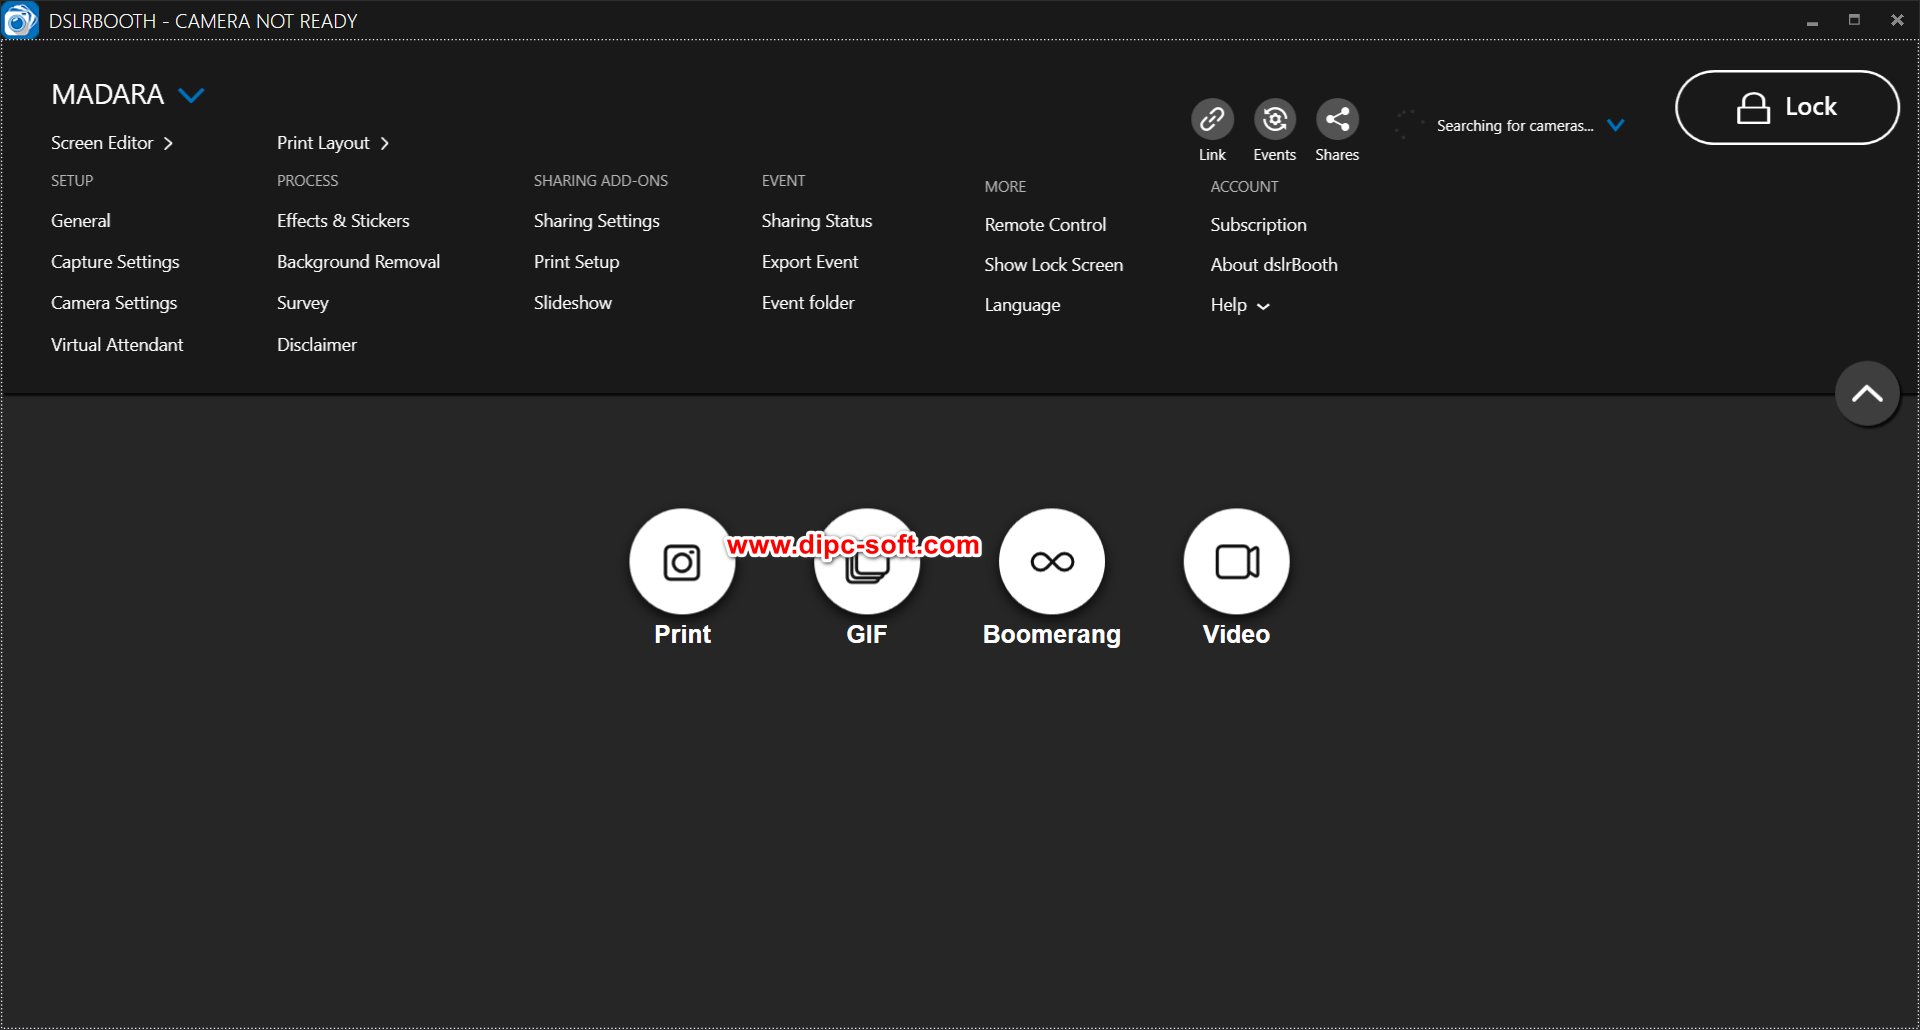Screen dimensions: 1920x1030
Task: Click the Link chain icon
Action: [x=1212, y=119]
